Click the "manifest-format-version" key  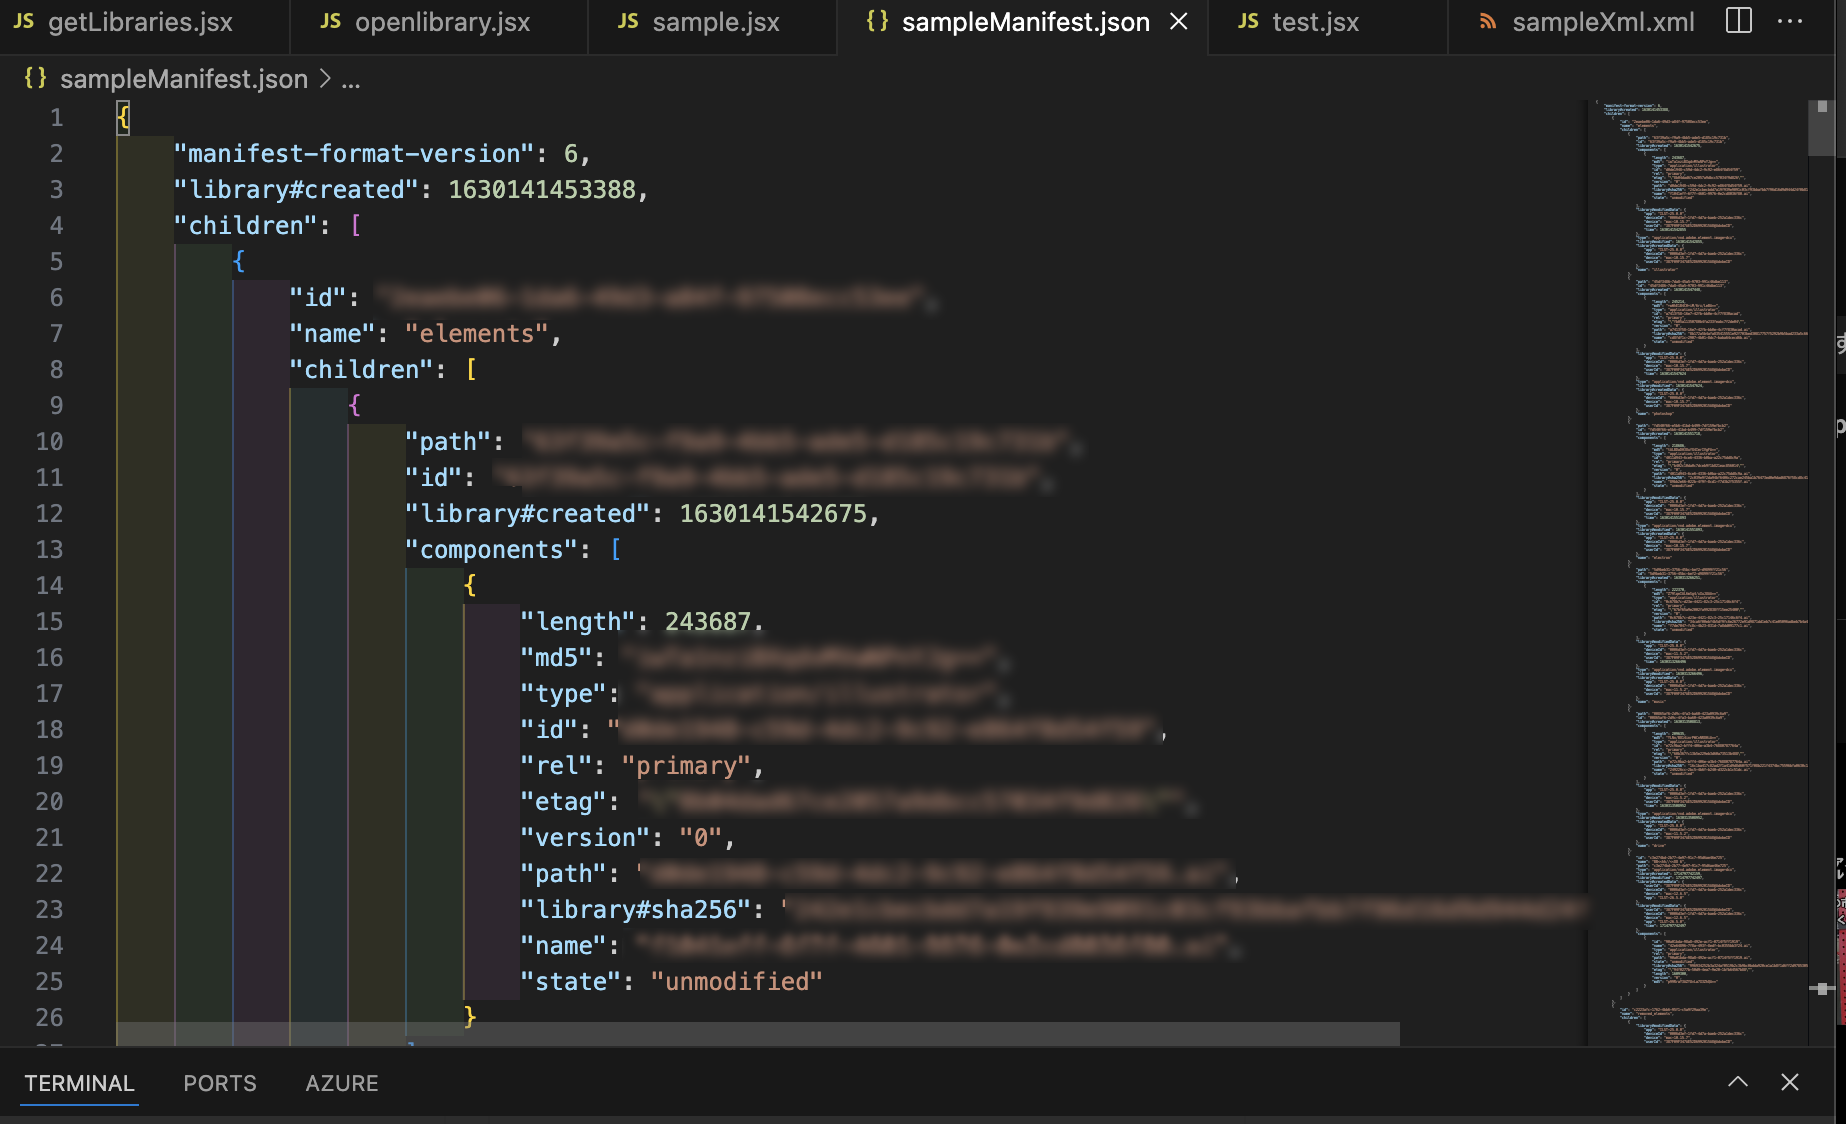354,154
